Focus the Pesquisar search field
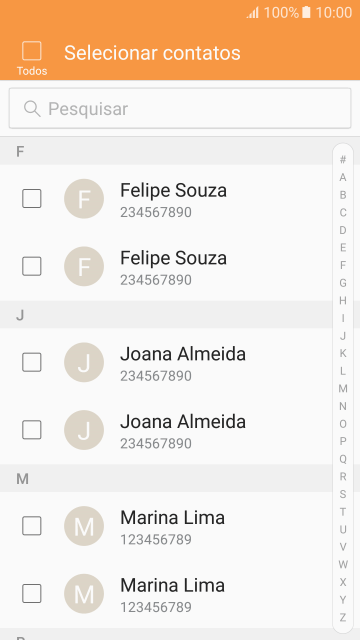This screenshot has width=360, height=640. pos(180,109)
